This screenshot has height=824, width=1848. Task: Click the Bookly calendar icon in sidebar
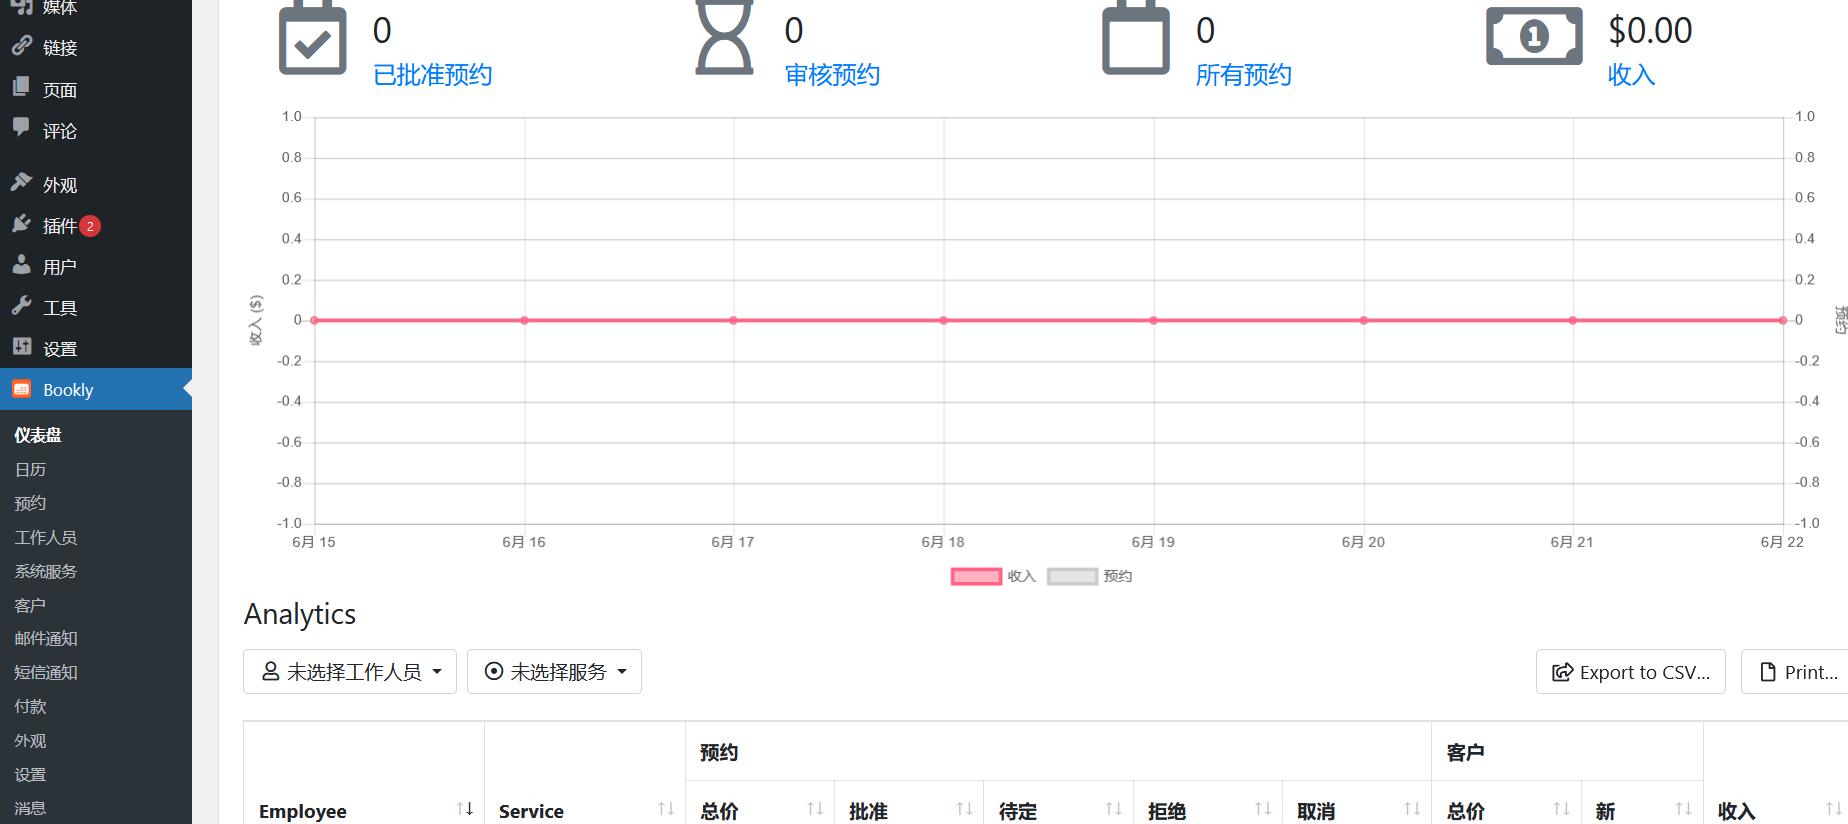coord(22,390)
